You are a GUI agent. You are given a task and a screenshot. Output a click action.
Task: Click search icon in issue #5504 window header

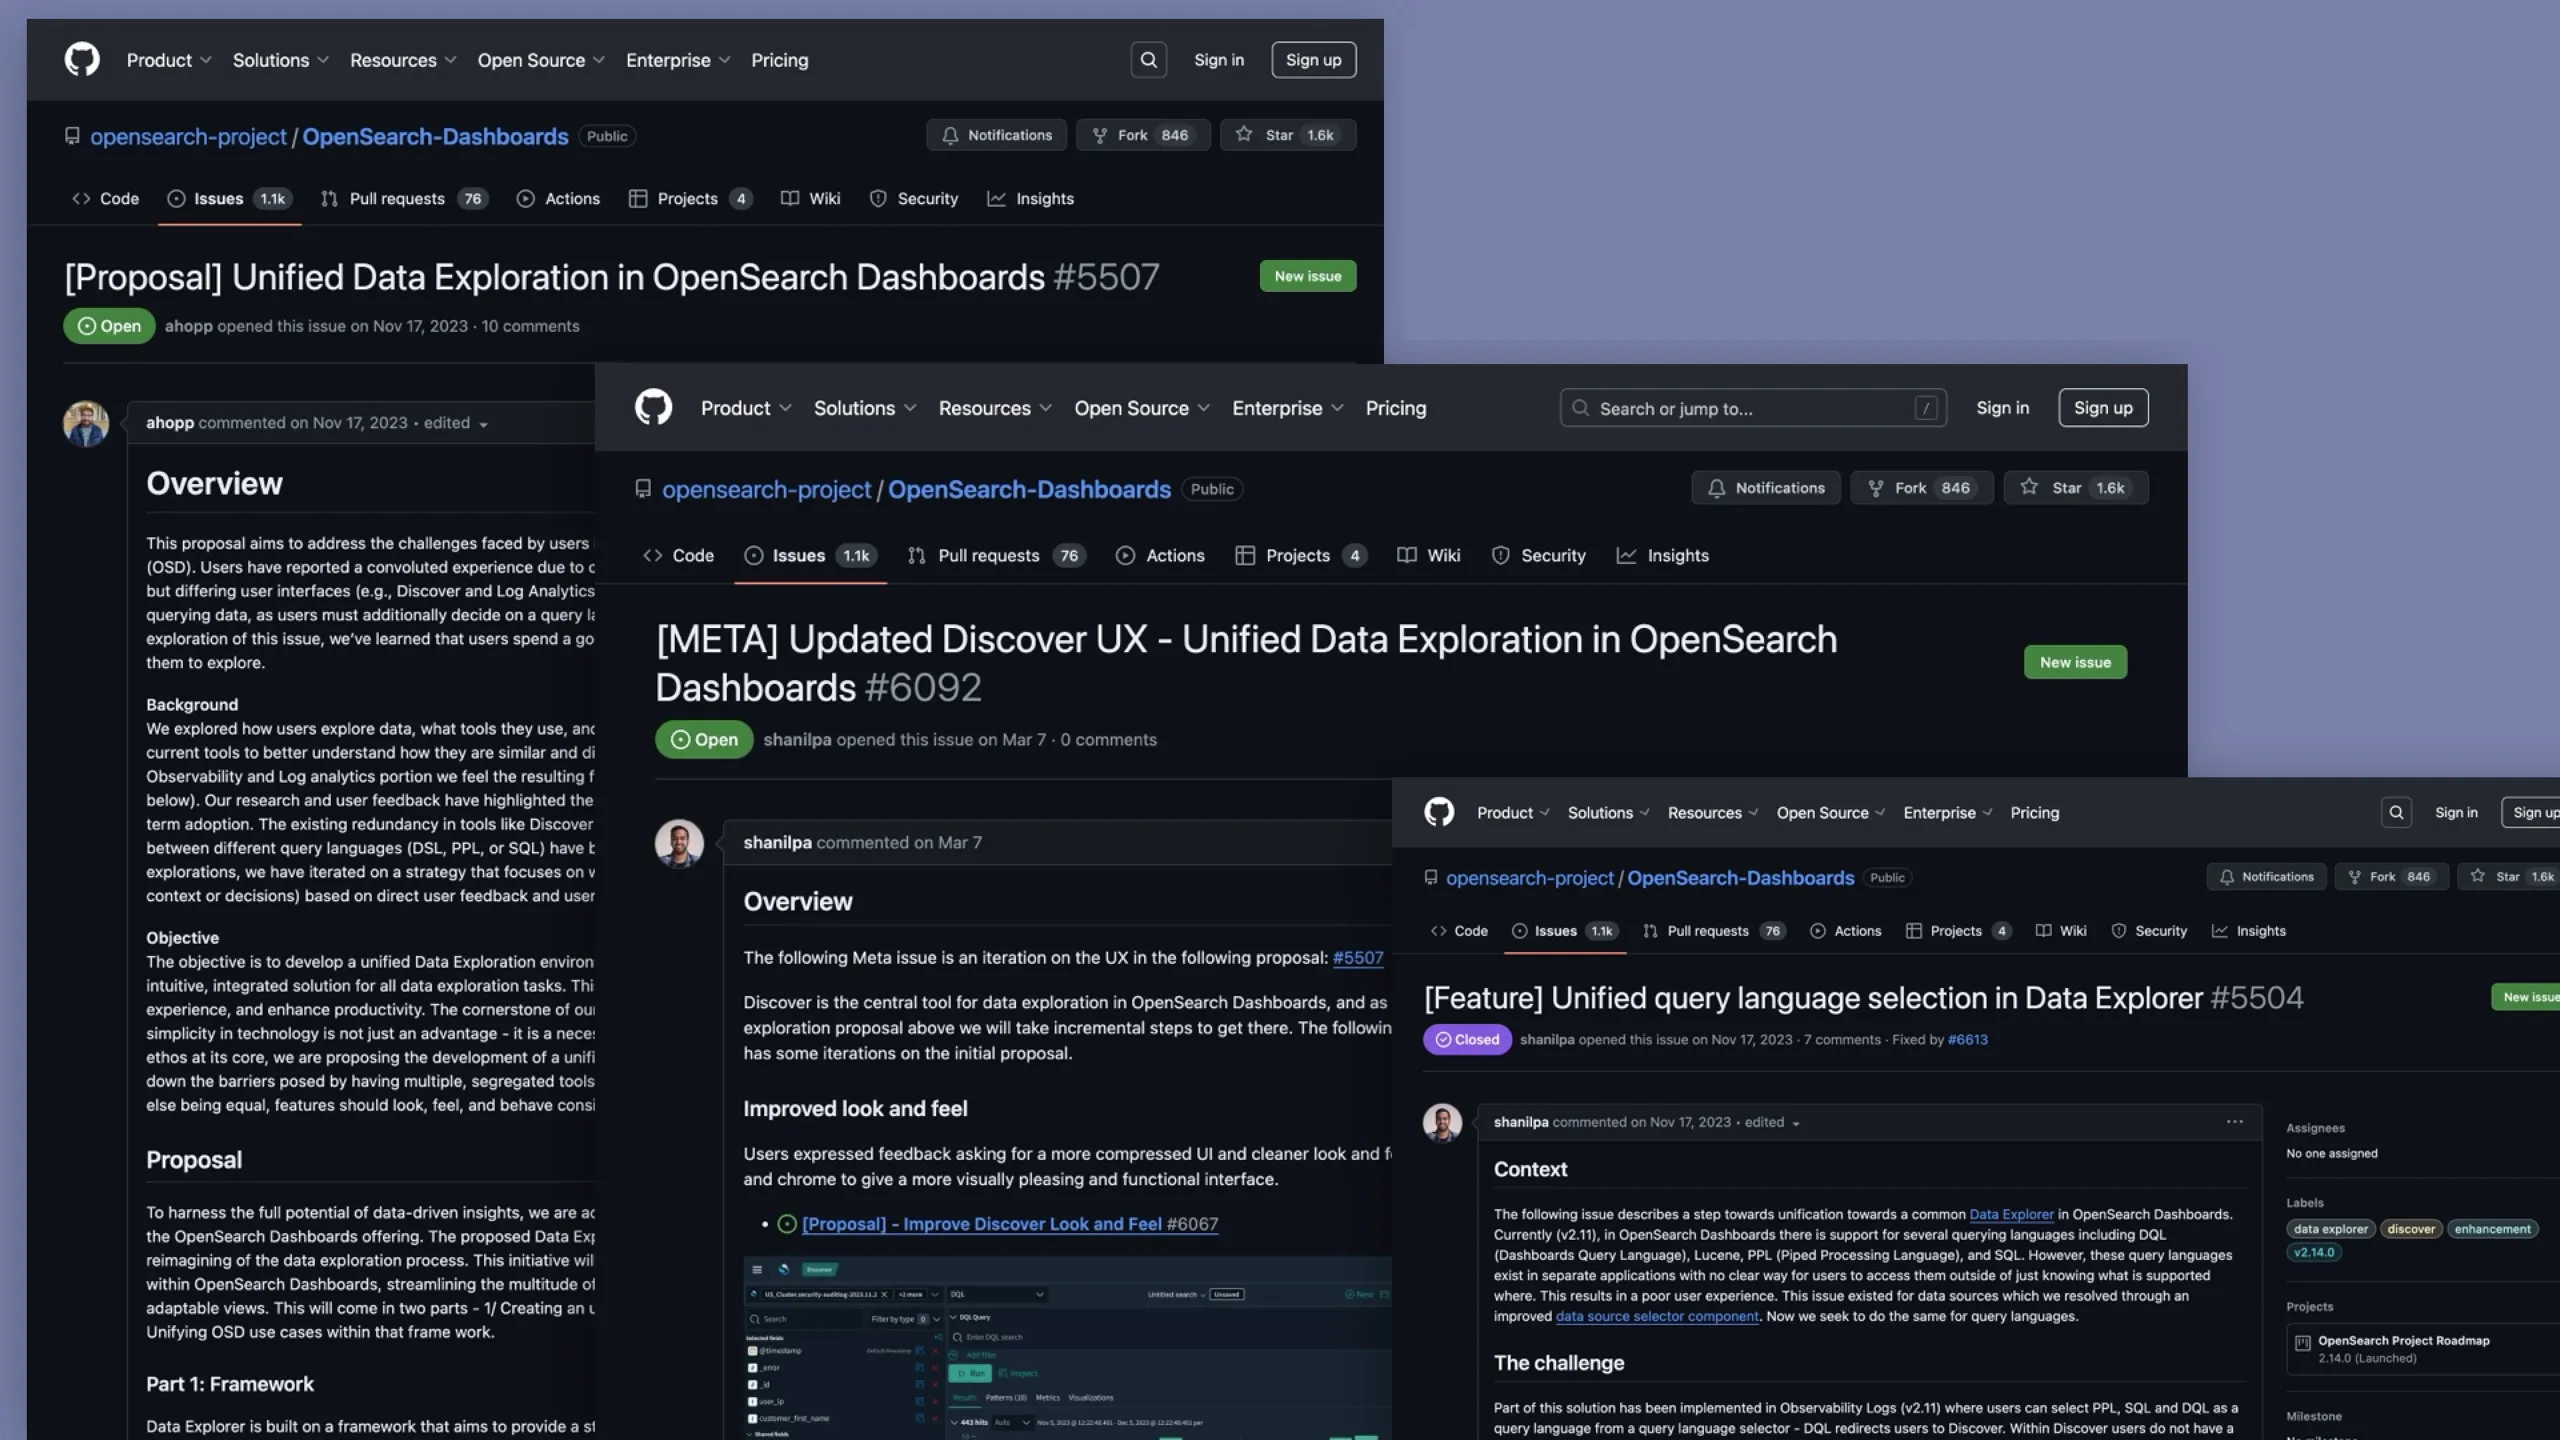[2396, 812]
